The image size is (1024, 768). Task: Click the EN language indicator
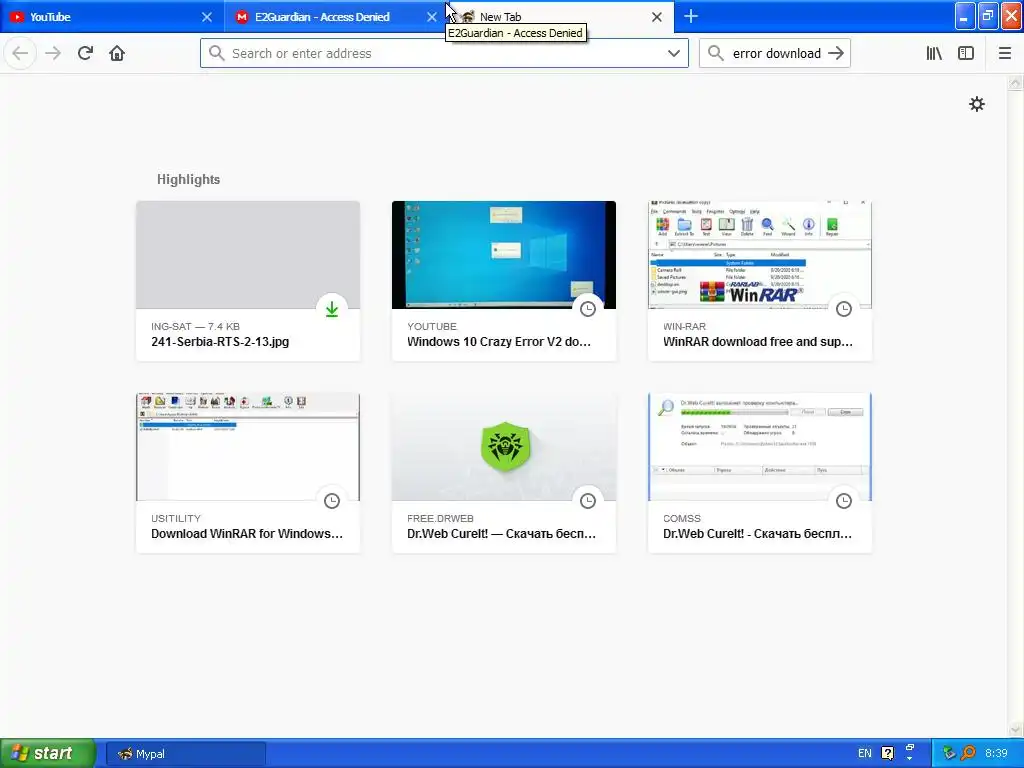pyautogui.click(x=865, y=753)
